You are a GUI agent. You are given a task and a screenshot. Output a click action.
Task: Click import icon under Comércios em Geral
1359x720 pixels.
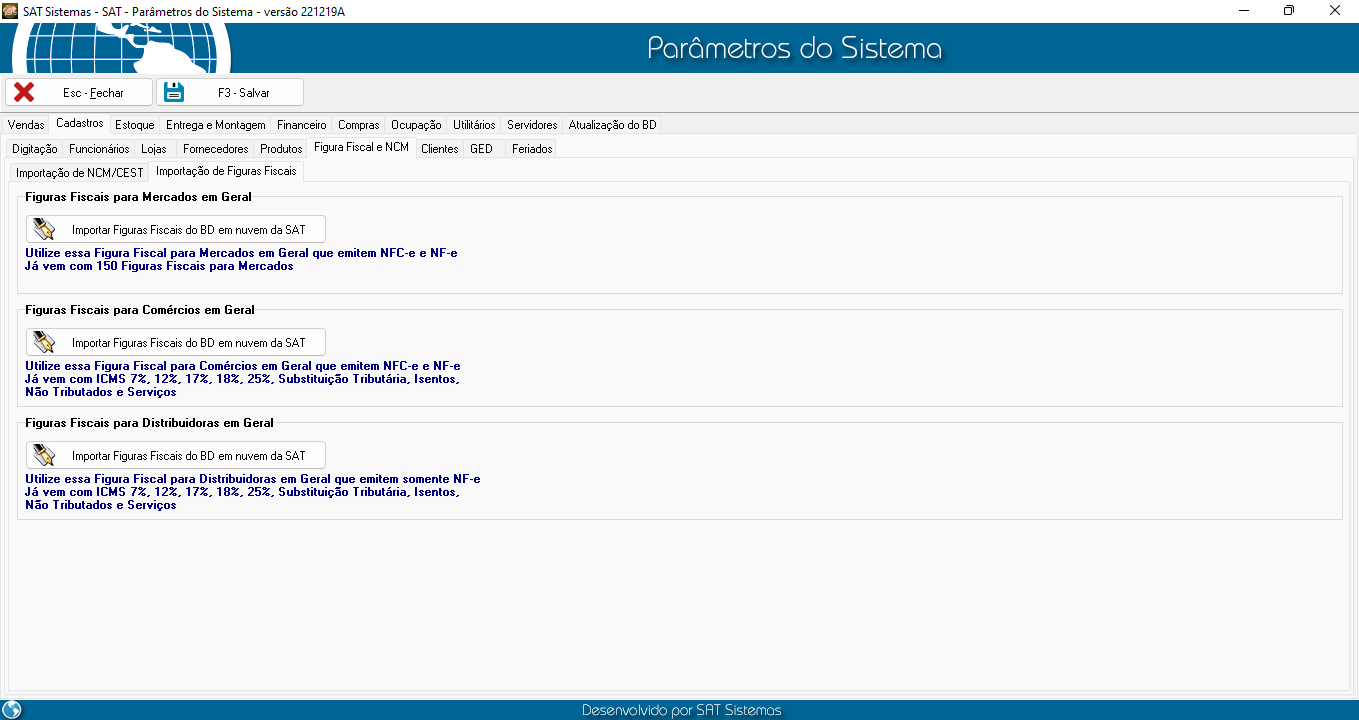(43, 343)
